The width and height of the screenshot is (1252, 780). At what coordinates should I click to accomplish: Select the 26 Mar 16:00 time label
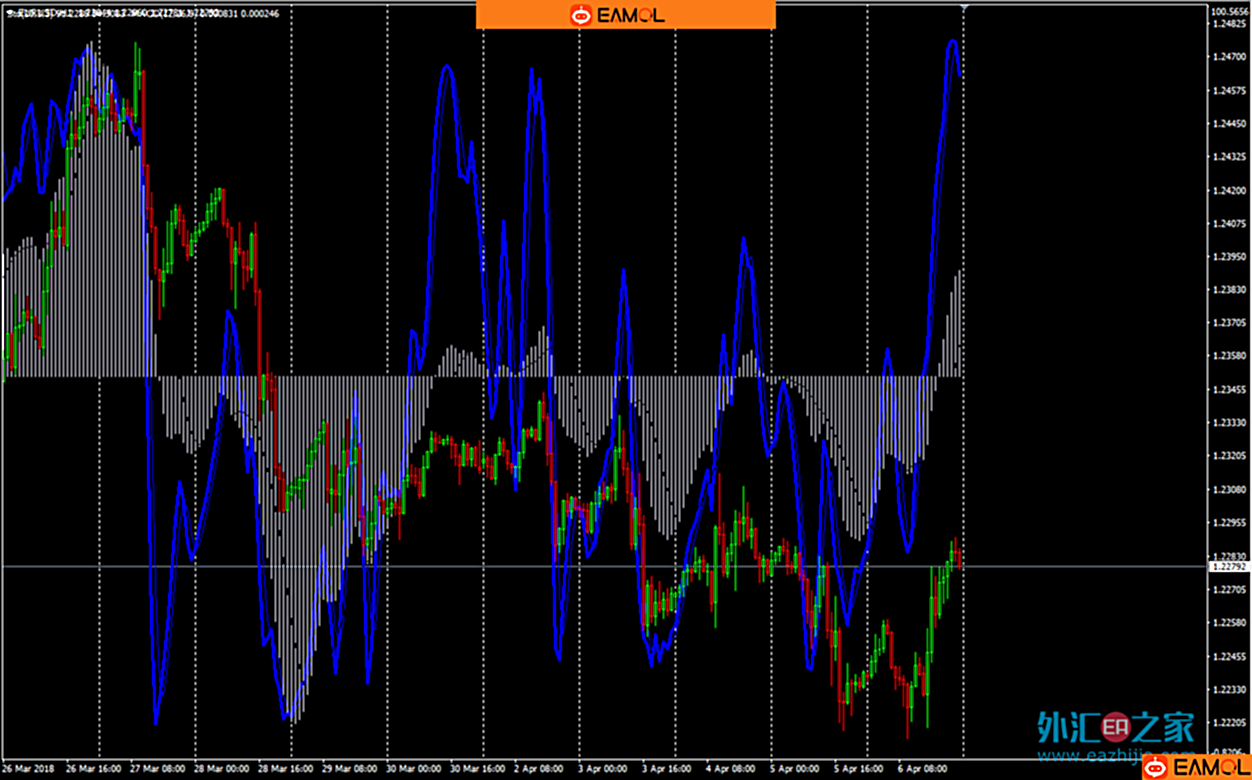(94, 768)
